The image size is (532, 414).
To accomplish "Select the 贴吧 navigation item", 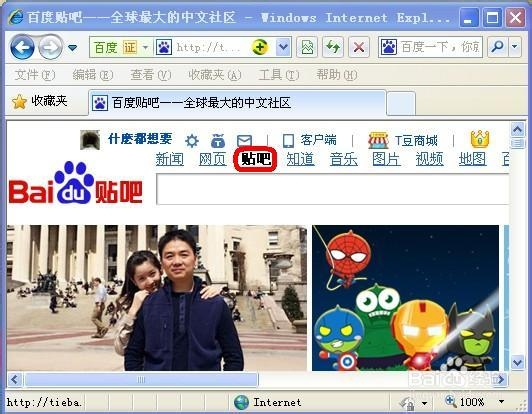I will tap(256, 158).
